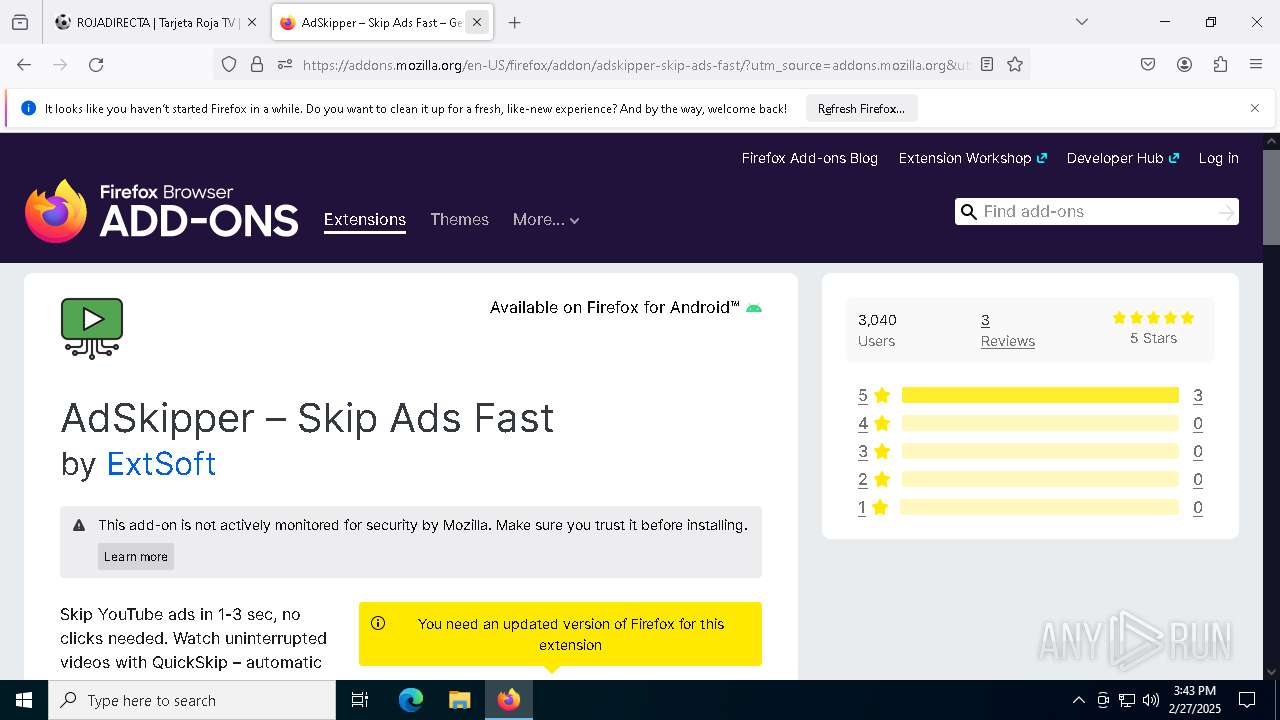This screenshot has width=1280, height=720.
Task: Open a new tab with plus button
Action: click(514, 22)
